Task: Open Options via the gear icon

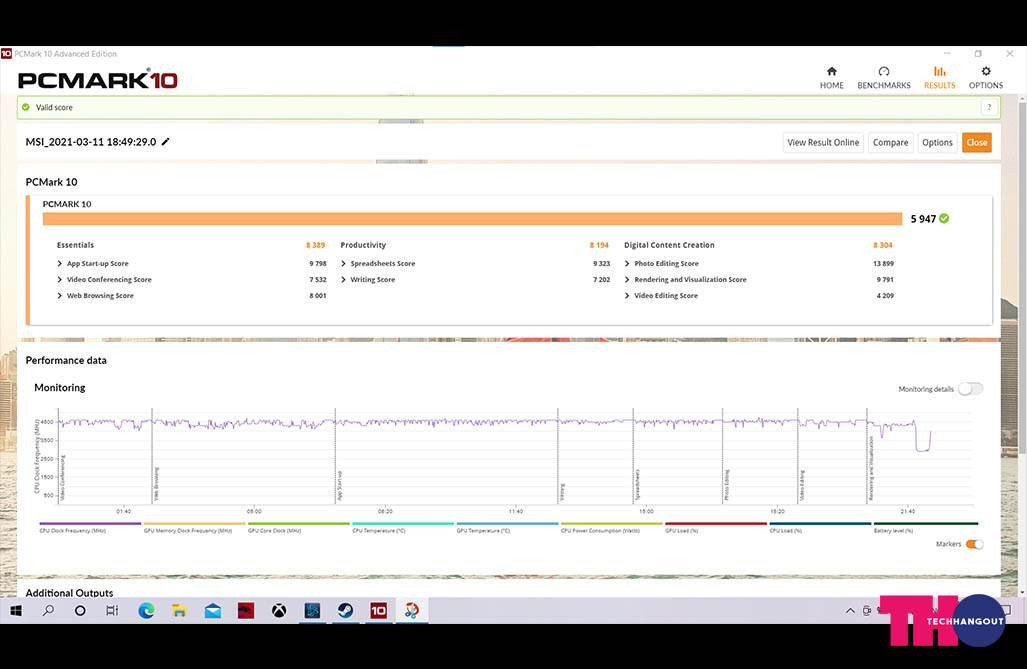Action: point(986,71)
